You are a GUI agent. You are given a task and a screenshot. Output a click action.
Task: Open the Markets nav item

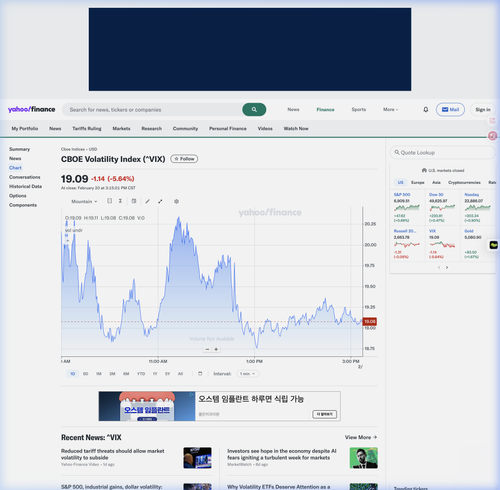121,128
